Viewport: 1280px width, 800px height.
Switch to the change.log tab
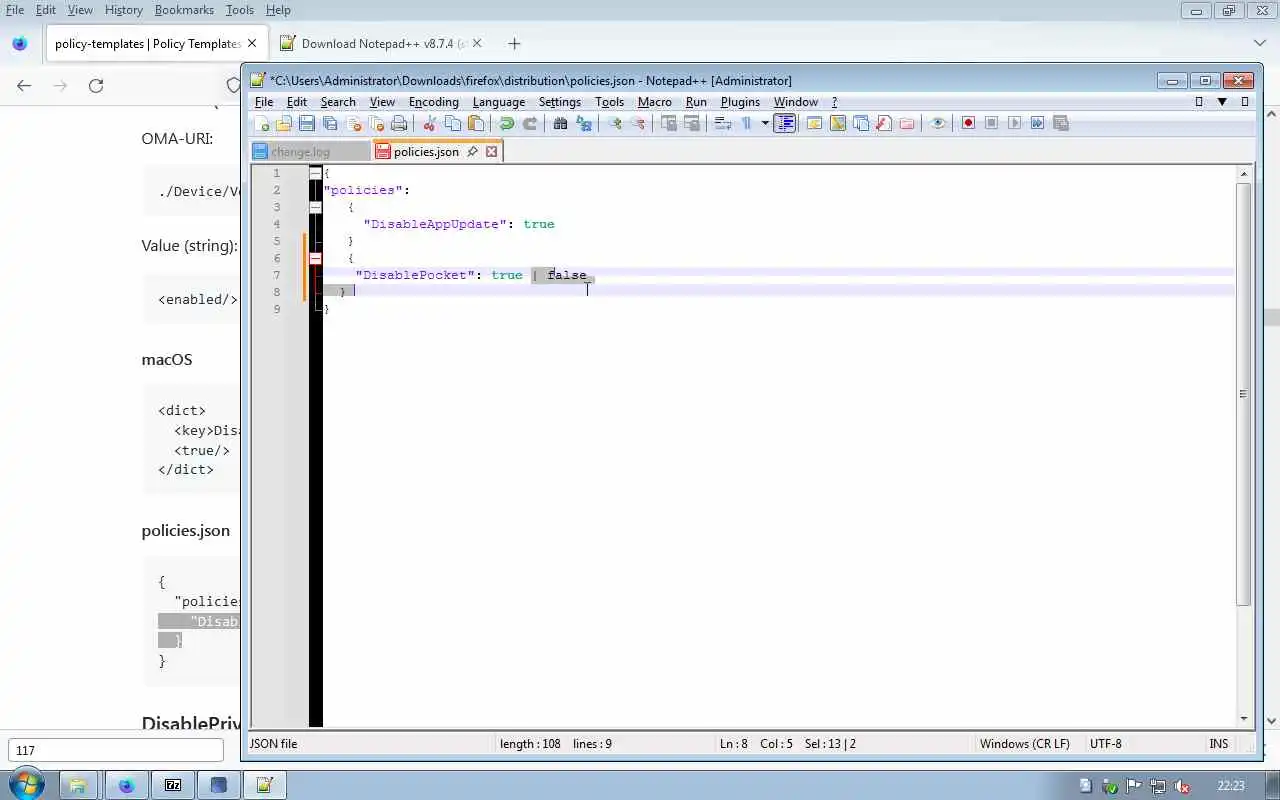pos(310,152)
